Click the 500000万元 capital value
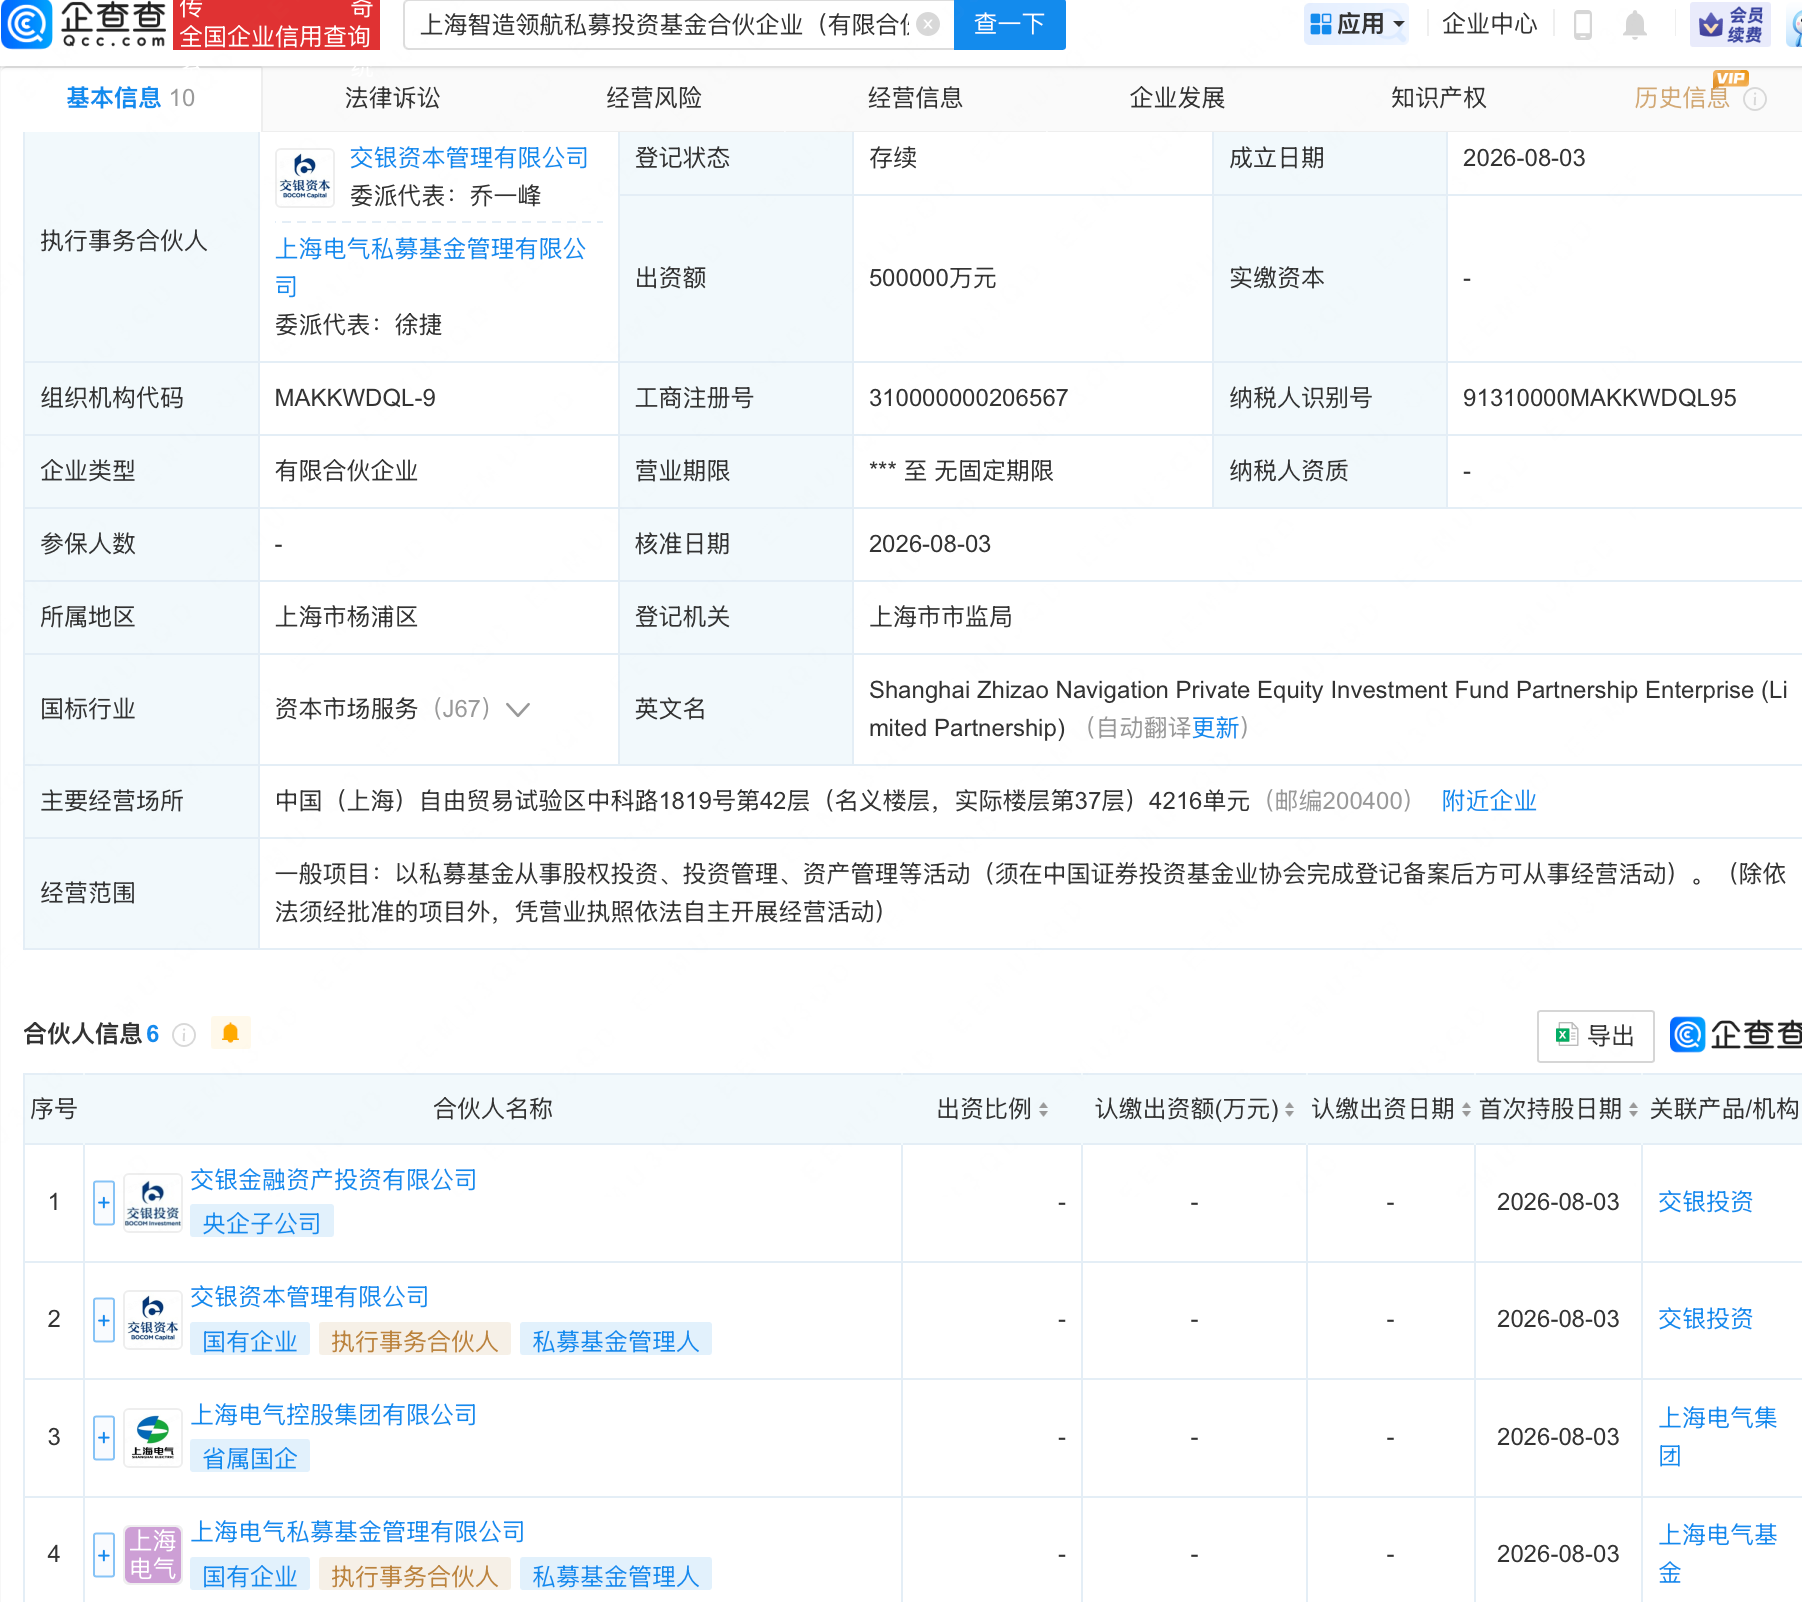1802x1602 pixels. 932,278
